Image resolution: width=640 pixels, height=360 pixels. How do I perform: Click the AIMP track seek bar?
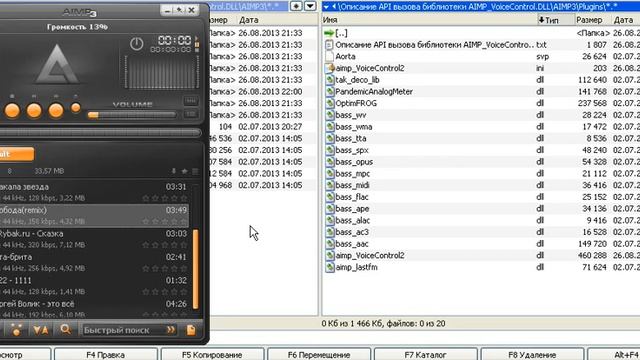(x=100, y=133)
